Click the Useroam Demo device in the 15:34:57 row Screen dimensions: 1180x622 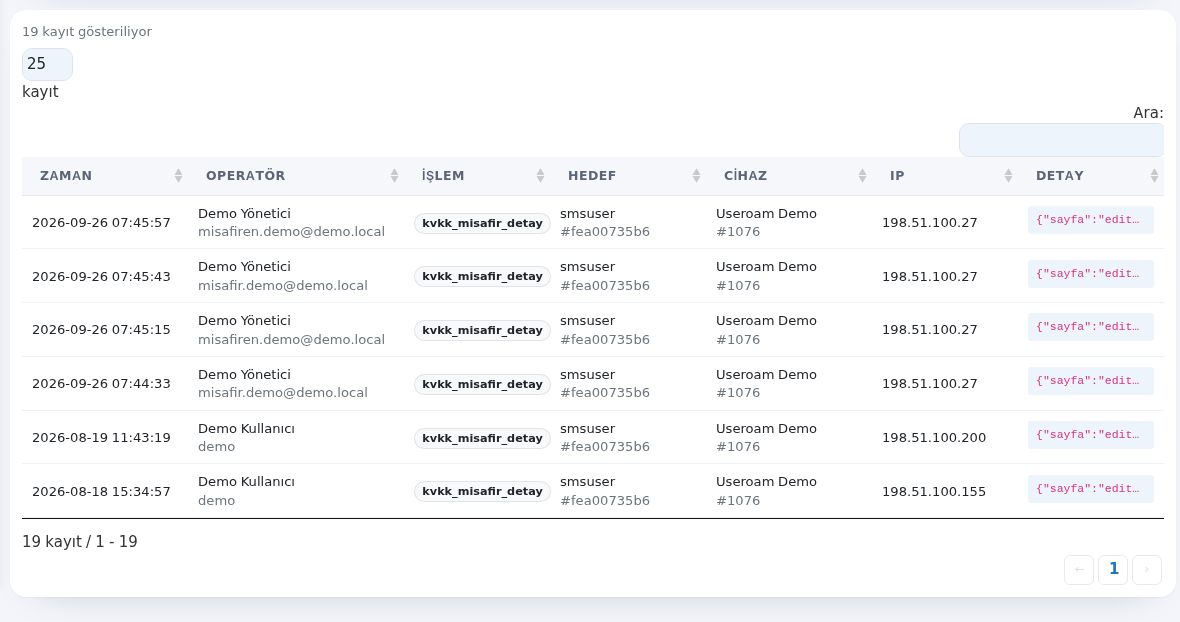(766, 482)
